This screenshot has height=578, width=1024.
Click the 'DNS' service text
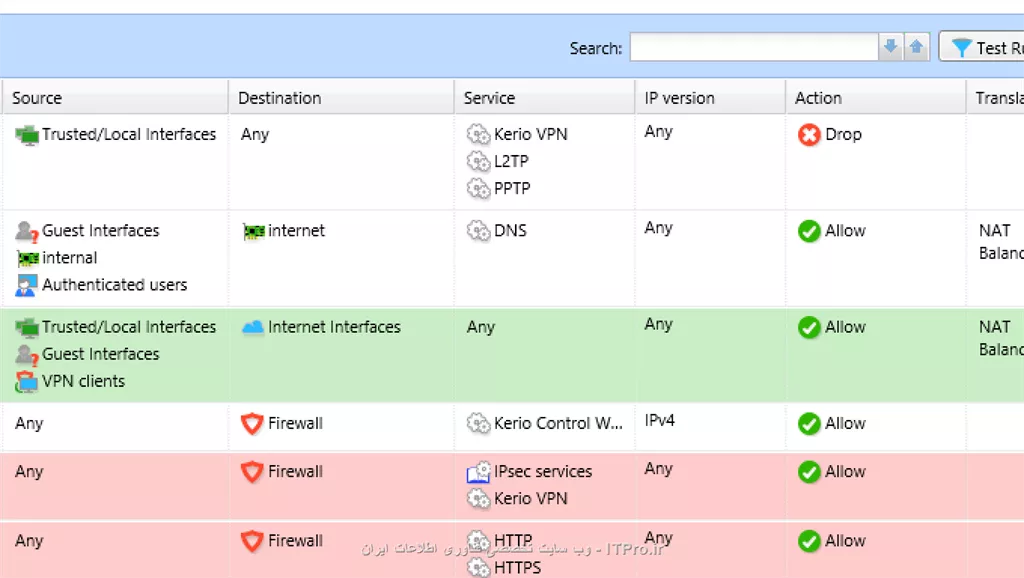click(x=510, y=231)
